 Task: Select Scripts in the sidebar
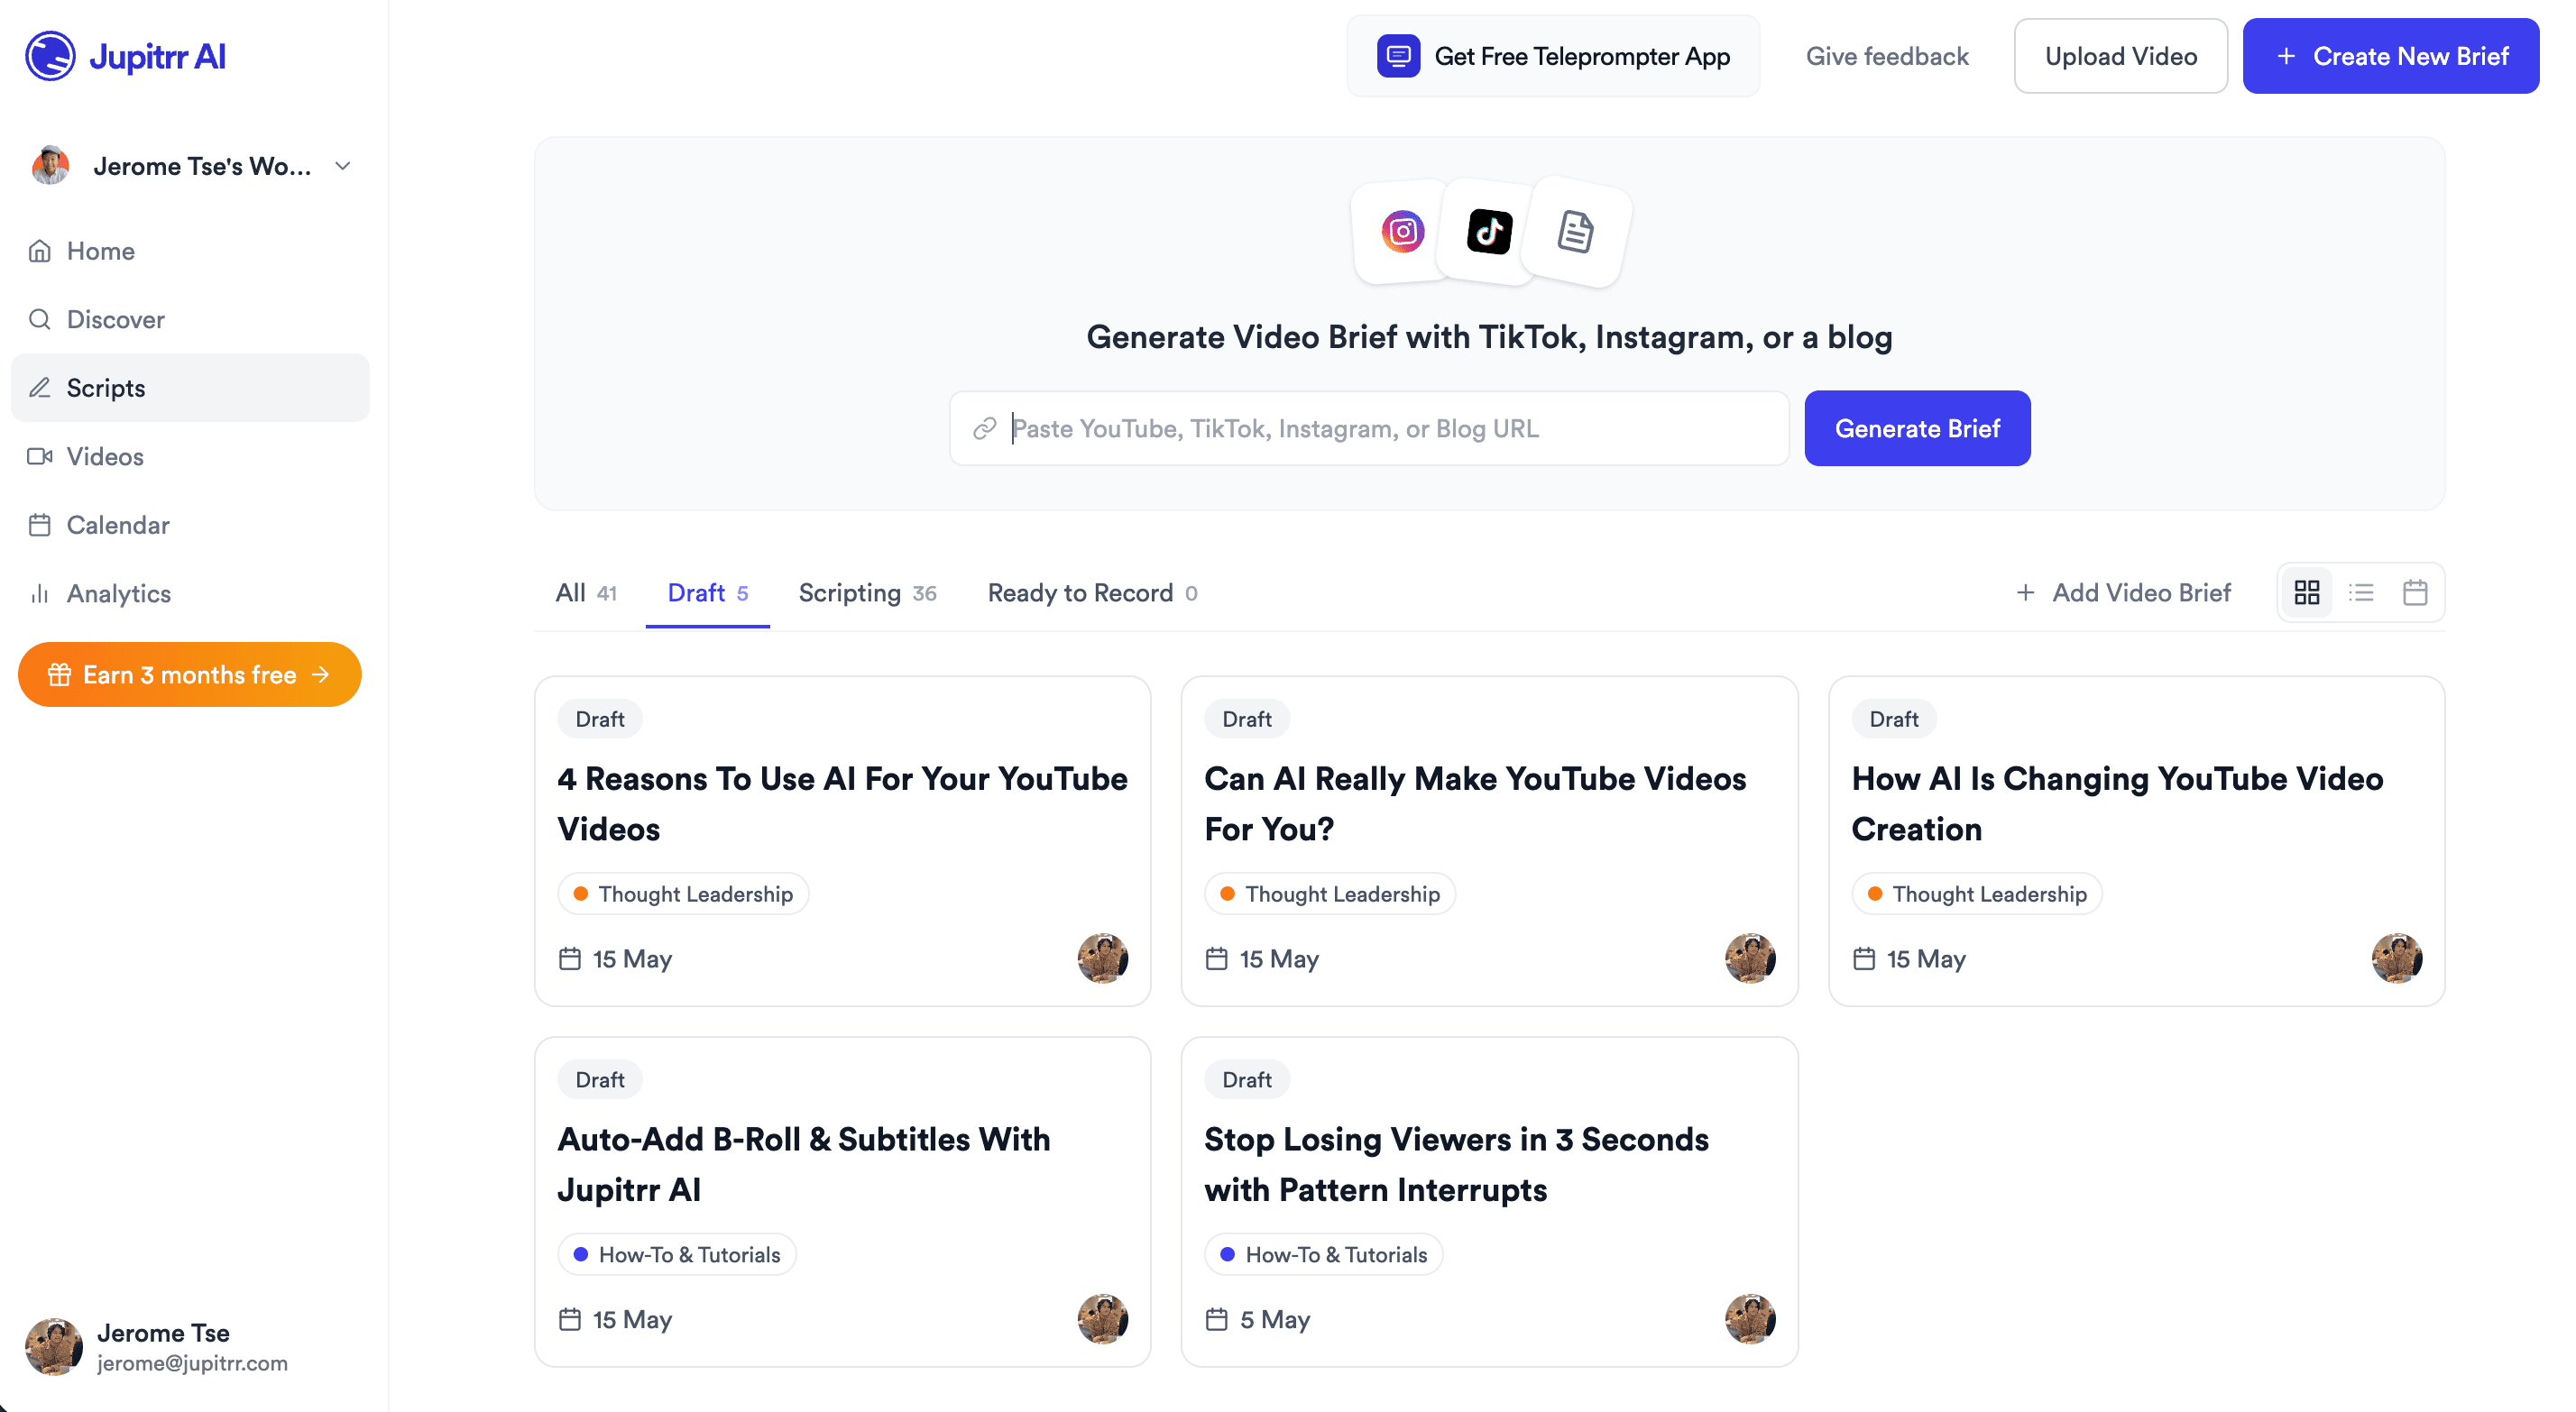[x=190, y=388]
